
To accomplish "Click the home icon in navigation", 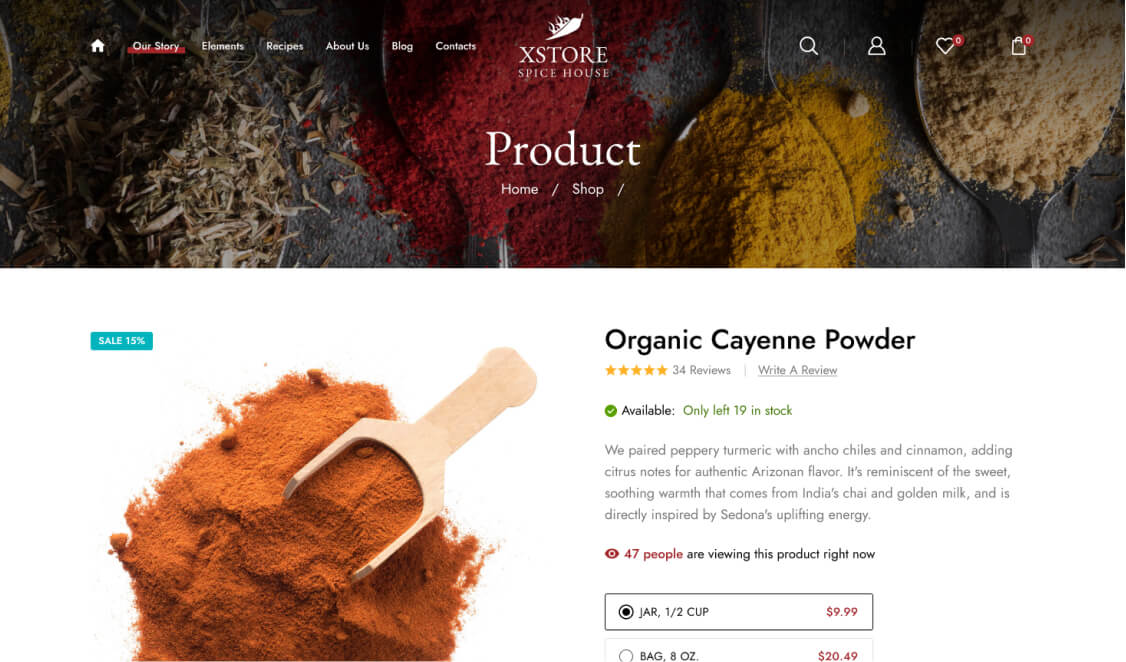I will [98, 46].
